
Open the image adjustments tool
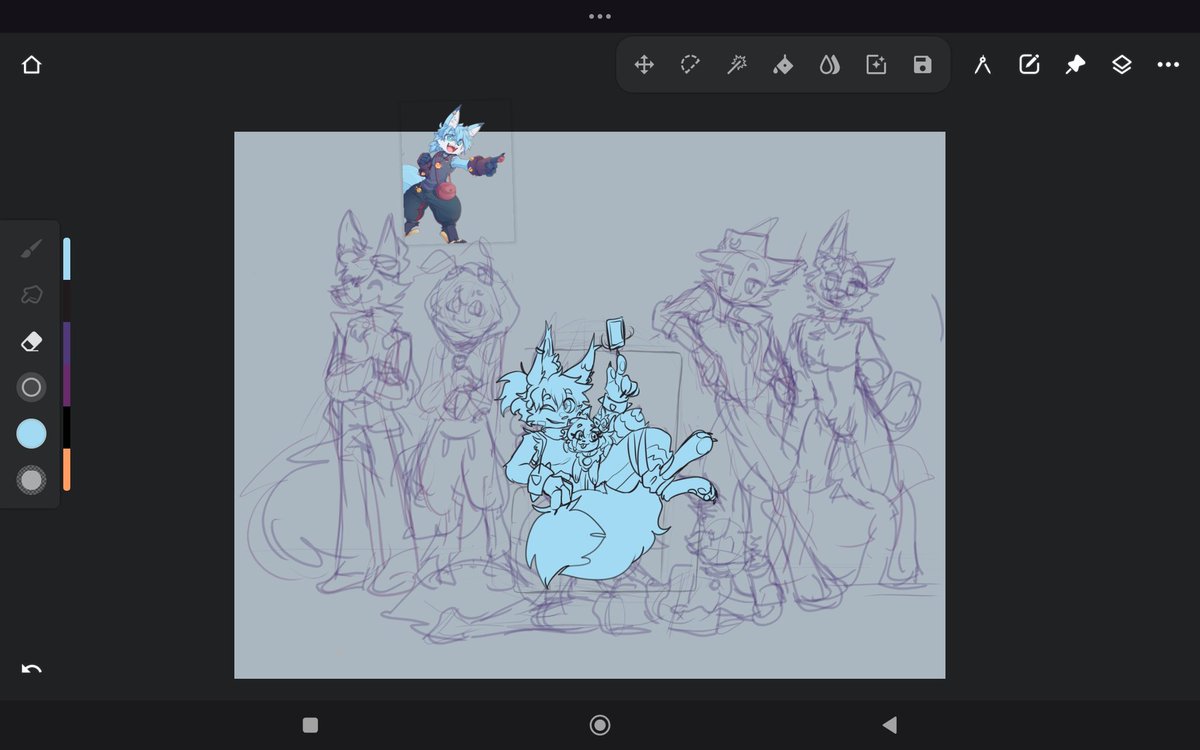click(875, 64)
